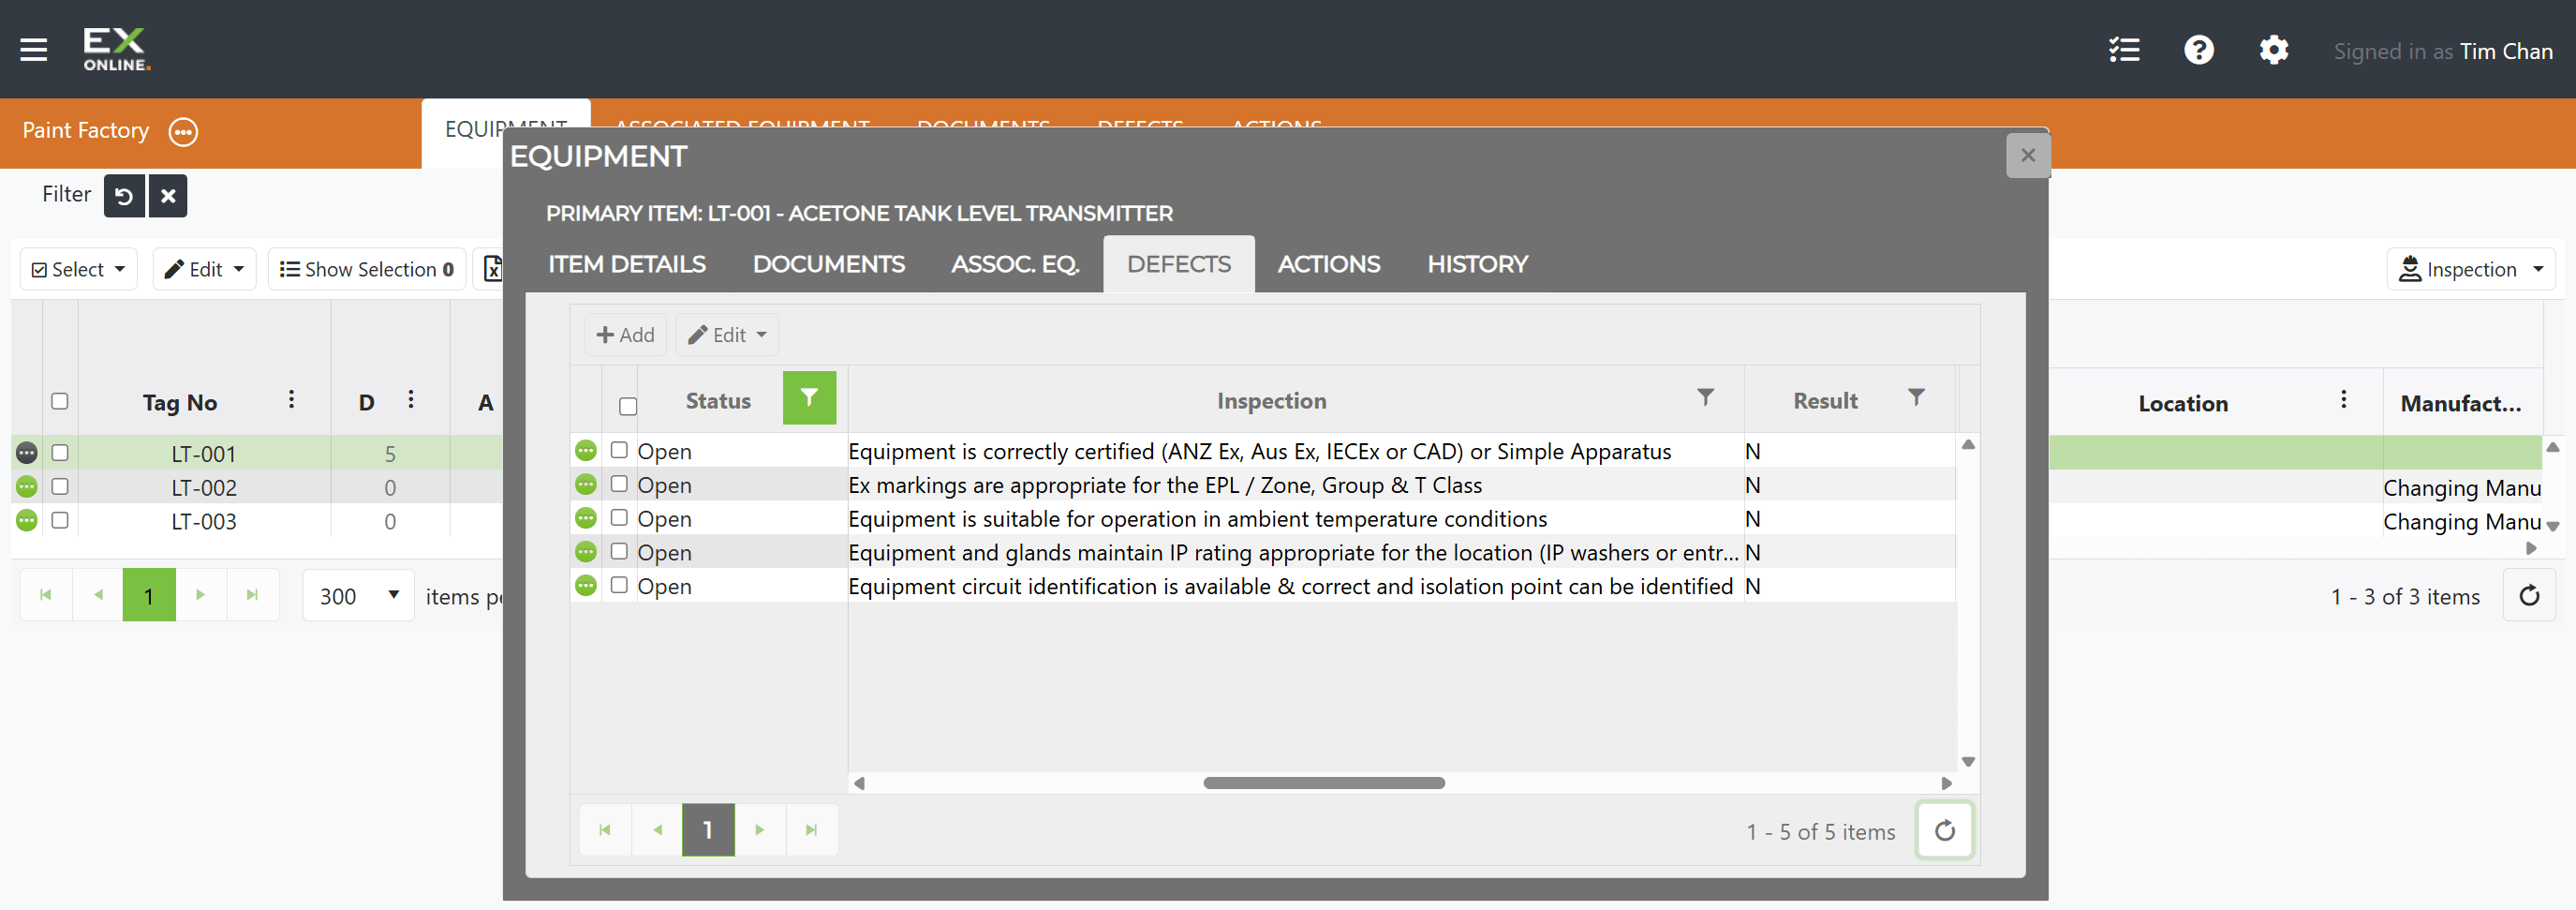Viewport: 2576px width, 910px height.
Task: Click the row action icon for LT-002
Action: [x=27, y=487]
